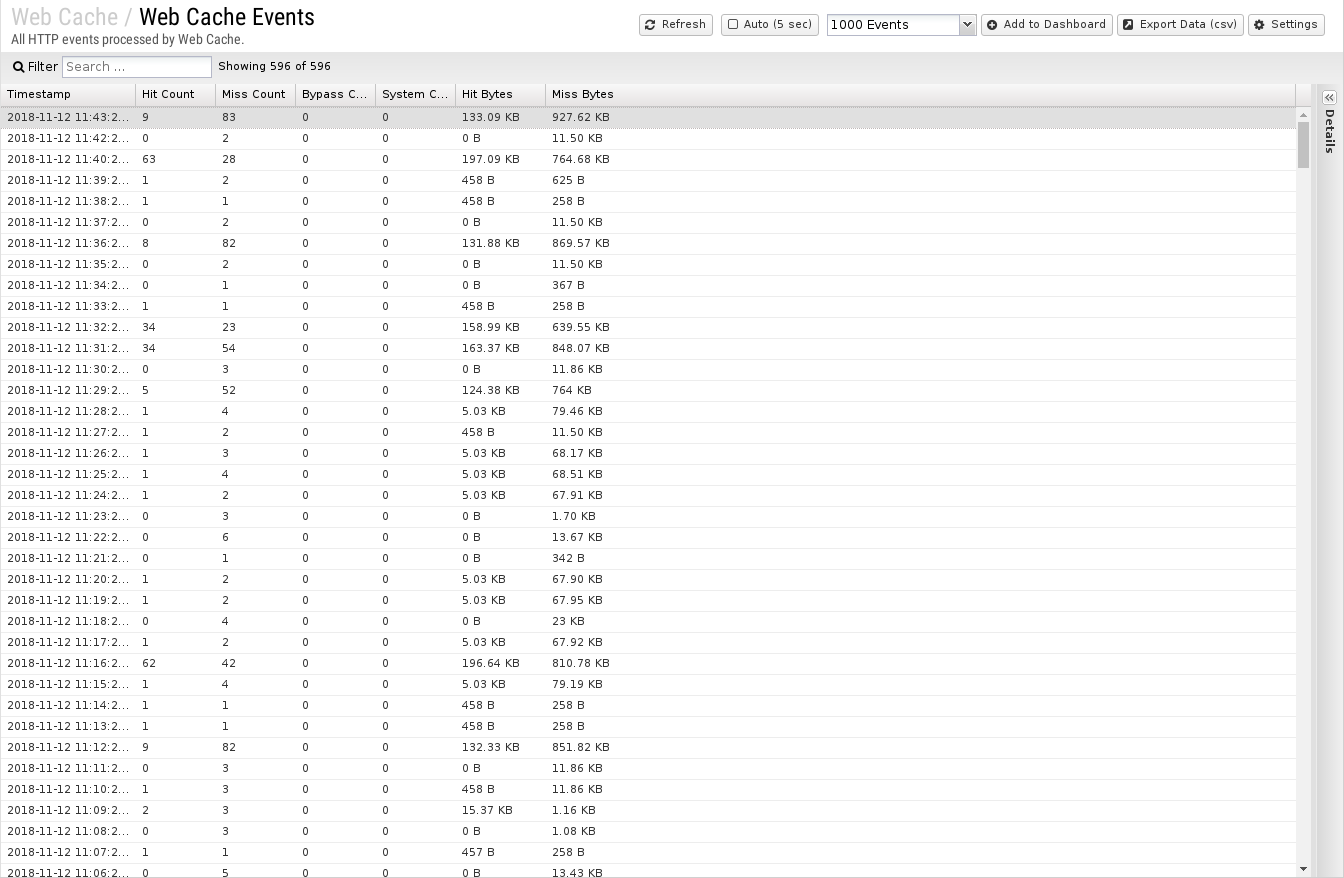The image size is (1344, 878).
Task: Select the 11:40 row with 63 hits
Action: 648,159
